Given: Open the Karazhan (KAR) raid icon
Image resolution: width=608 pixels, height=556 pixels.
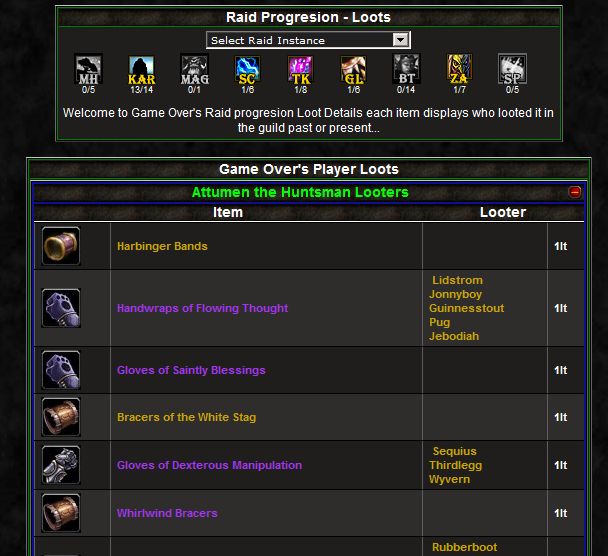Looking at the screenshot, I should 142,70.
